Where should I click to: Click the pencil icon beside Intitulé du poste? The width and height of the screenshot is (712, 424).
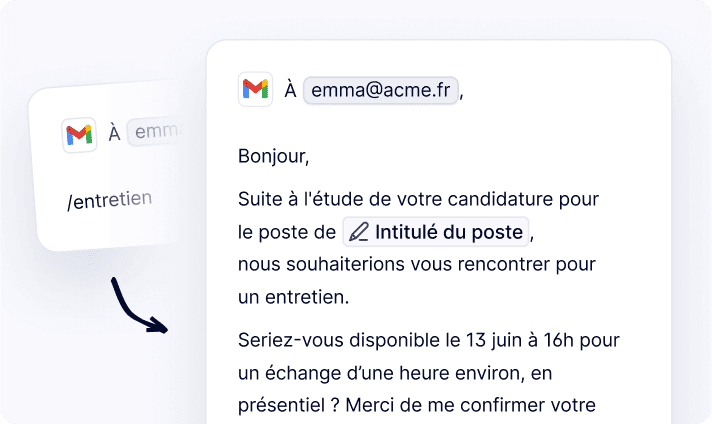pos(359,232)
